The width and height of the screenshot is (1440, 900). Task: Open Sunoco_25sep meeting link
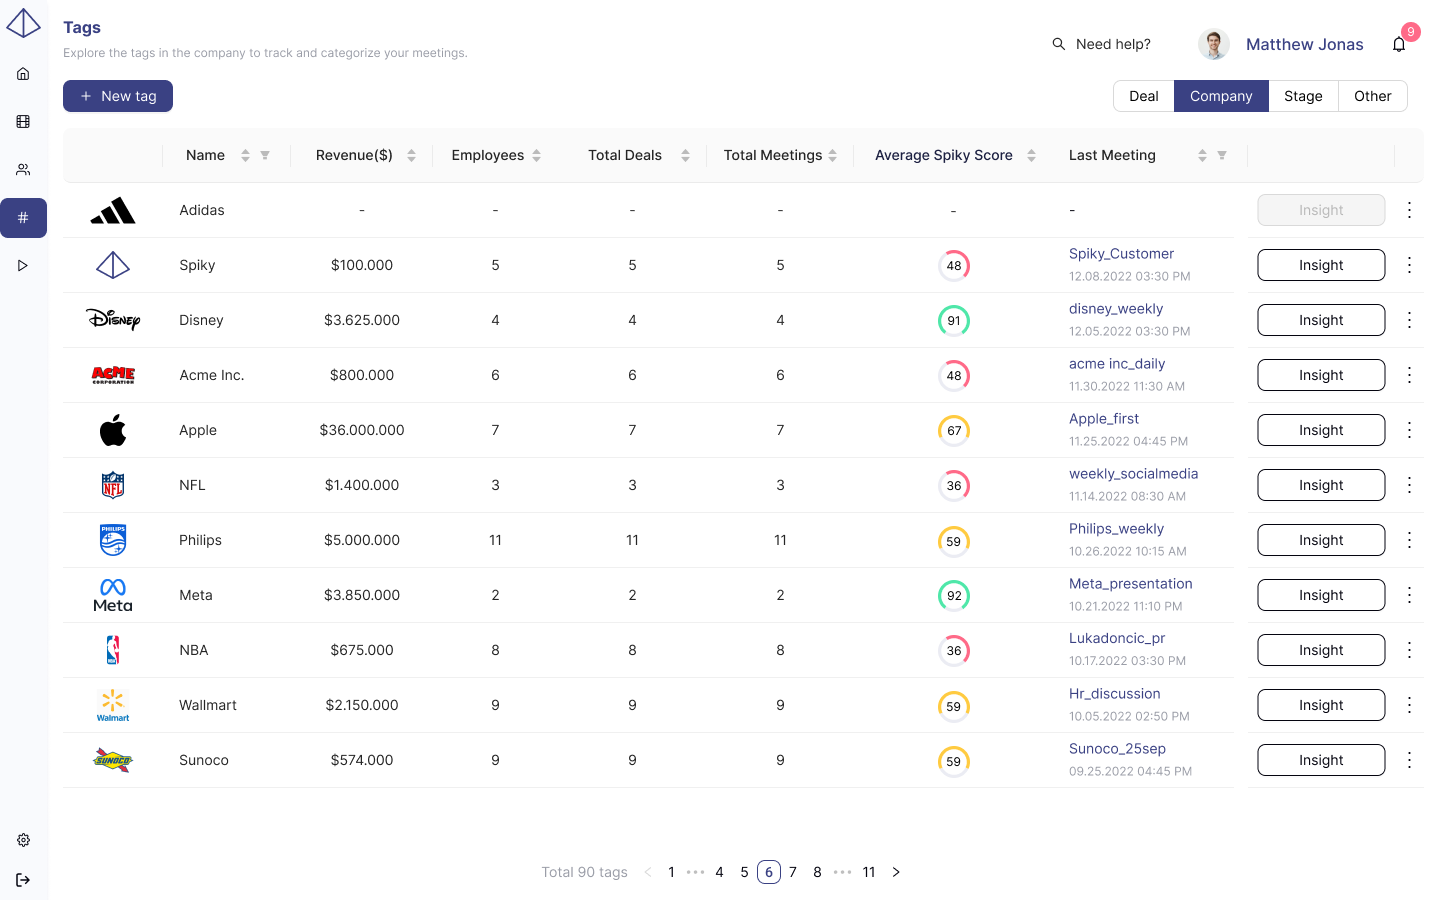click(1117, 749)
